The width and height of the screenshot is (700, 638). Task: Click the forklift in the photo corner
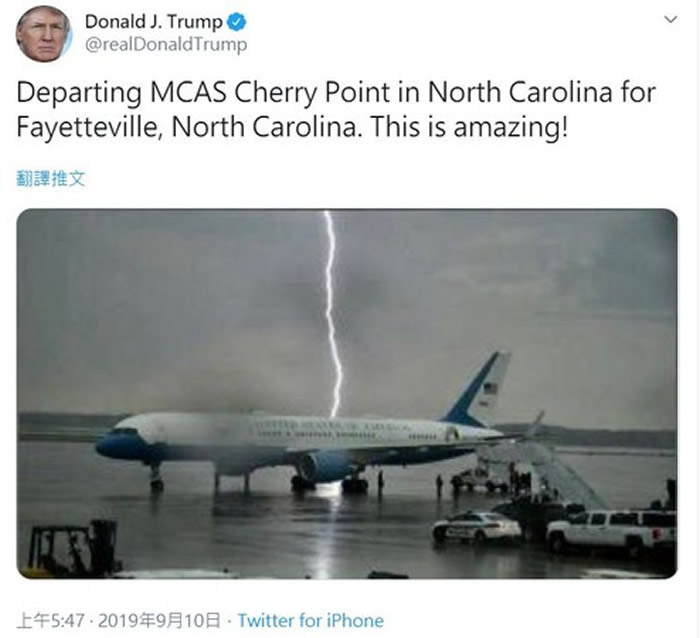point(74,549)
